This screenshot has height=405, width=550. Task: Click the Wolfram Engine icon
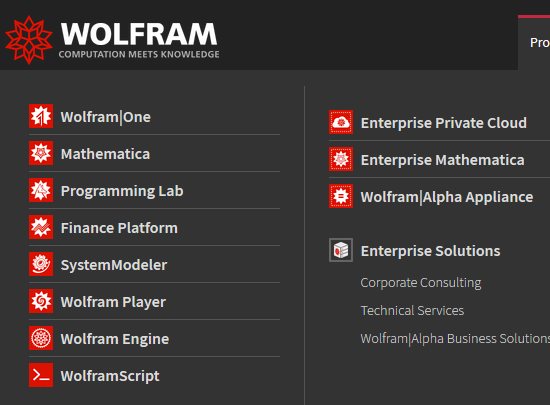coord(41,338)
